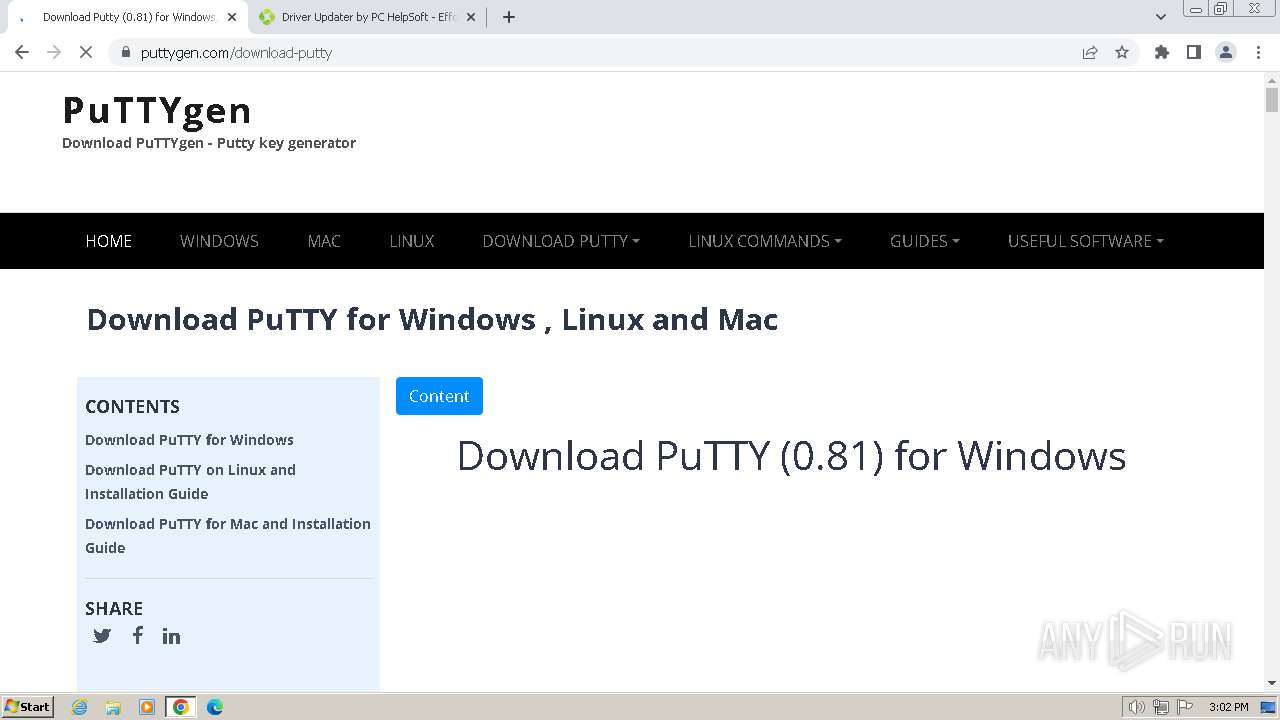Click the page vertical scrollbar thumb
The image size is (1280, 720).
1272,100
